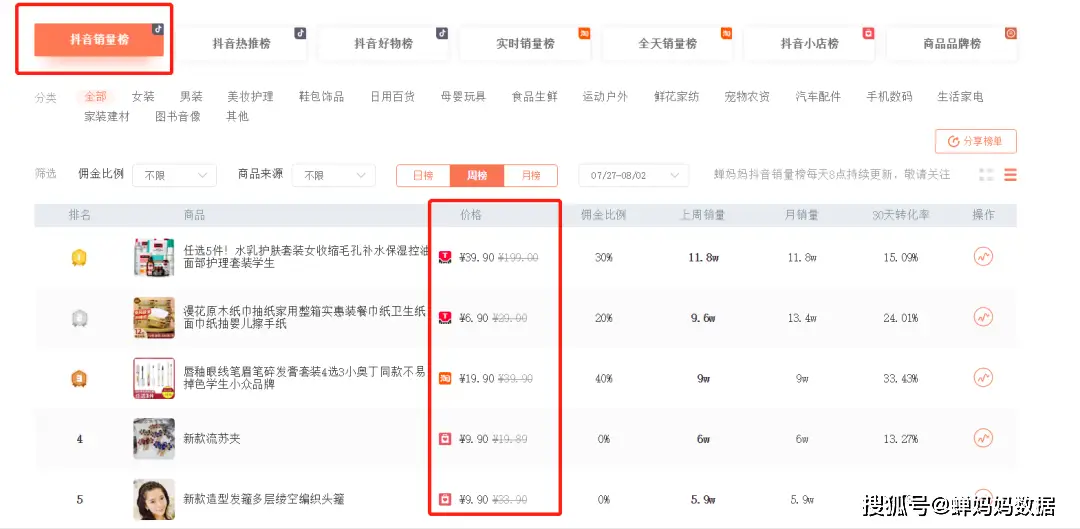Open the 任选5件！水乳护肤套装 product title

point(305,256)
